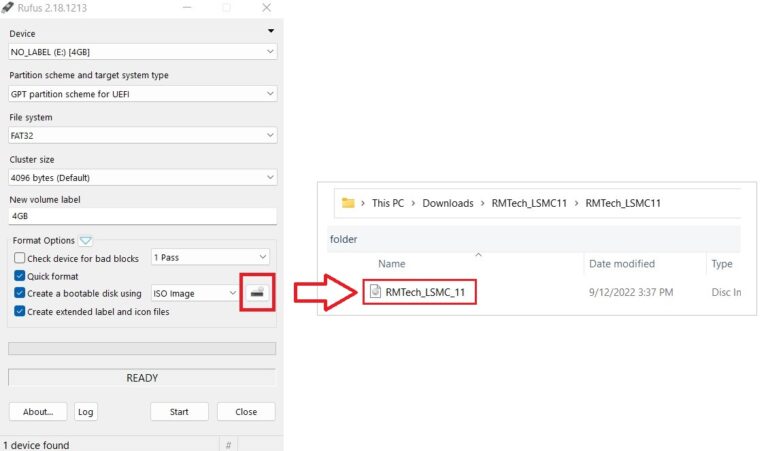
Task: Sort by Name column header
Action: [391, 263]
